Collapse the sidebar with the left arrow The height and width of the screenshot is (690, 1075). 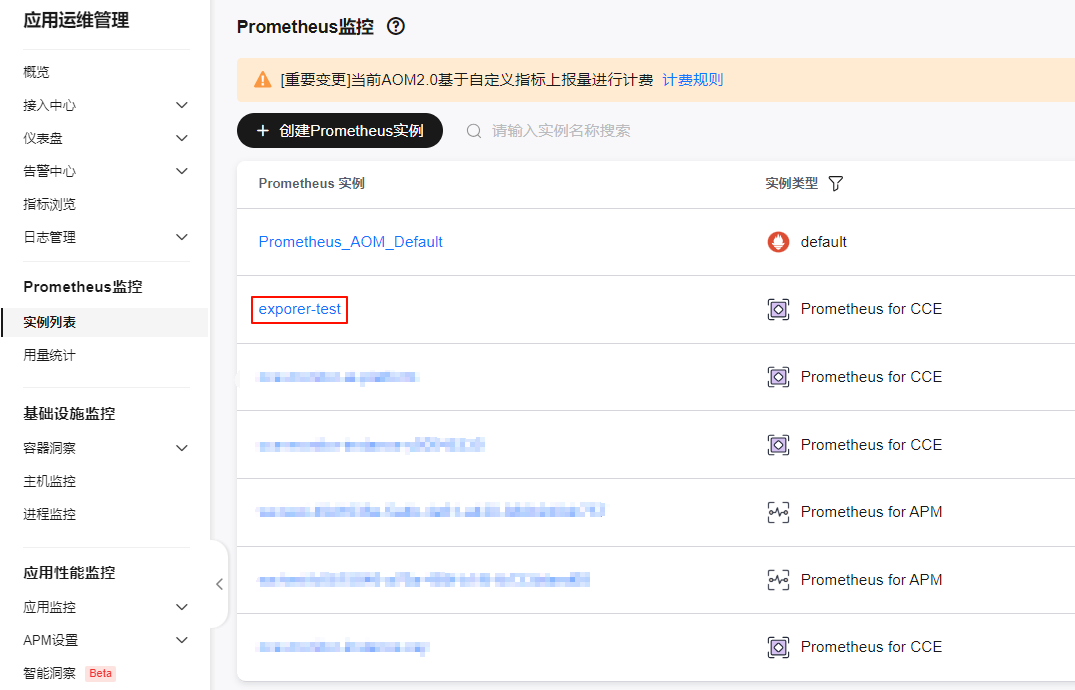[219, 584]
